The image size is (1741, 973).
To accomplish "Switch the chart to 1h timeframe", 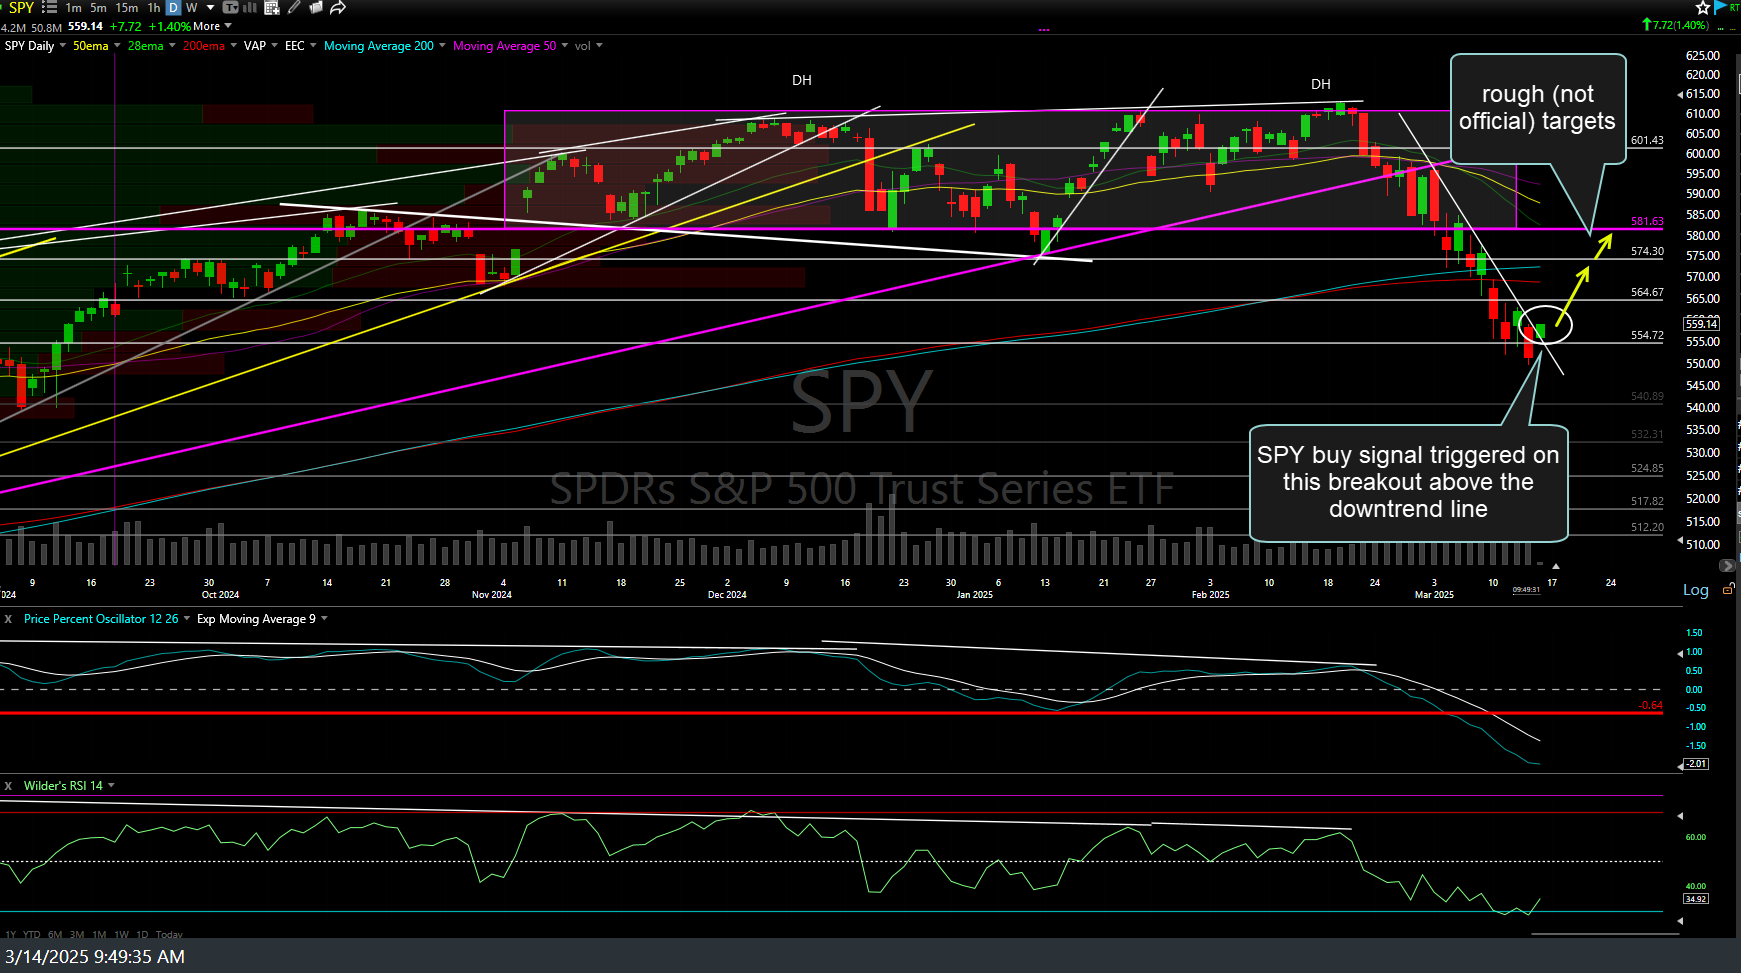I will point(152,8).
